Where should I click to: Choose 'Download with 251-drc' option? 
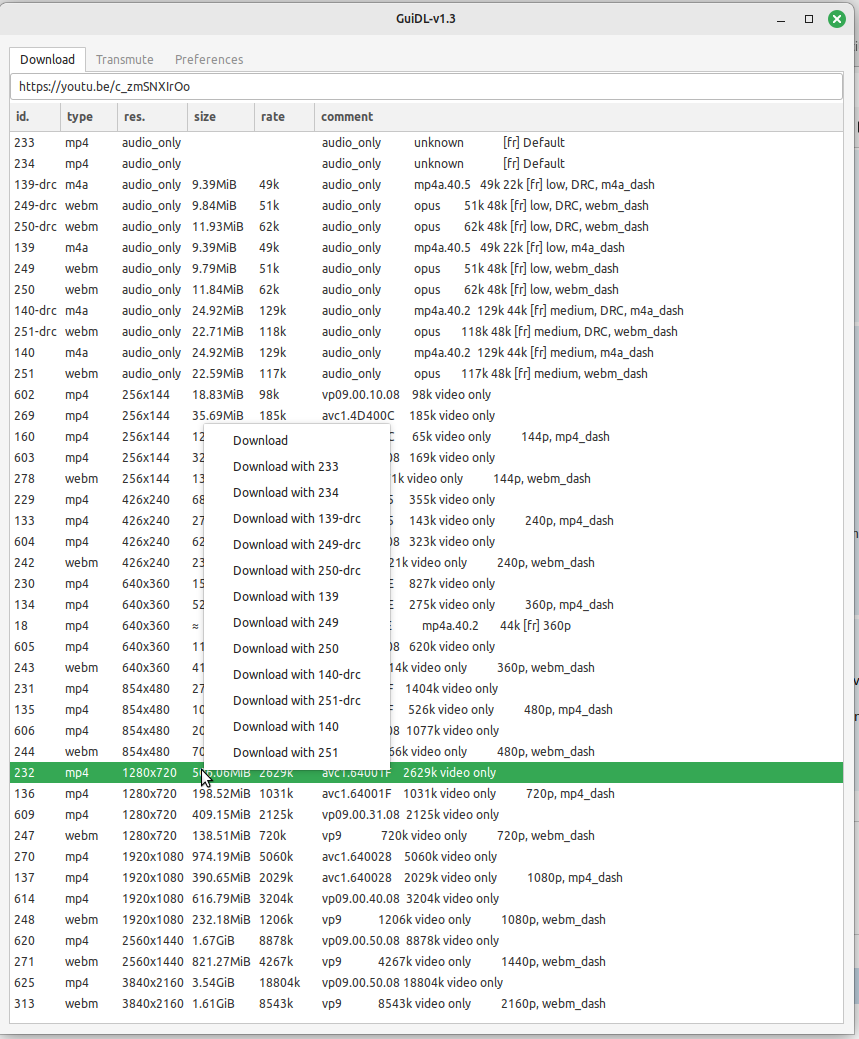coord(296,700)
